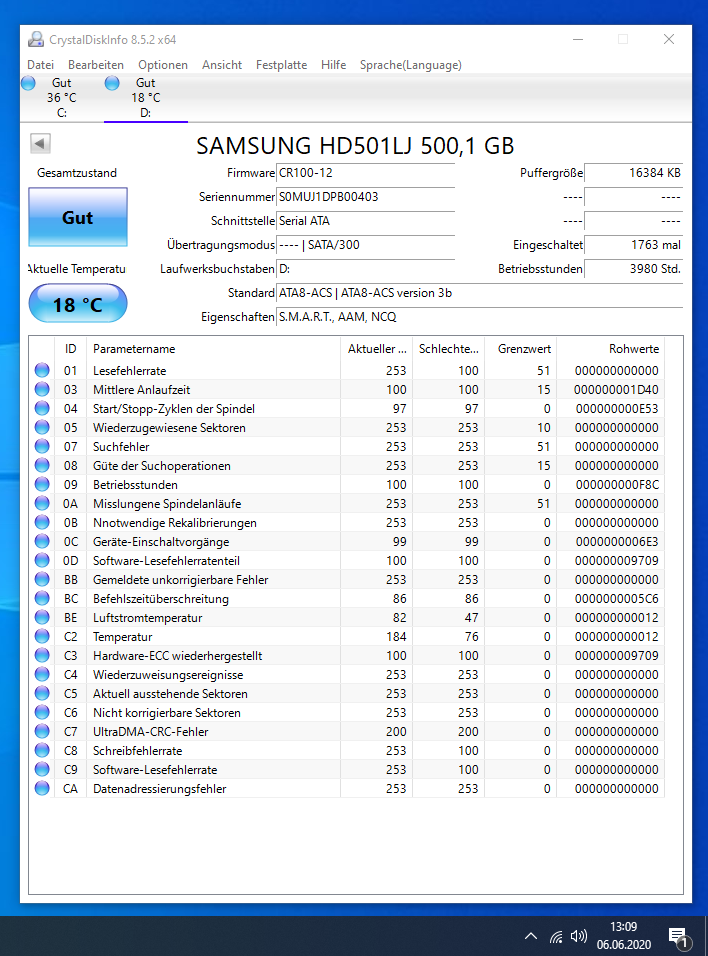Show hidden tray icons chevron
The height and width of the screenshot is (956, 708).
(x=531, y=936)
